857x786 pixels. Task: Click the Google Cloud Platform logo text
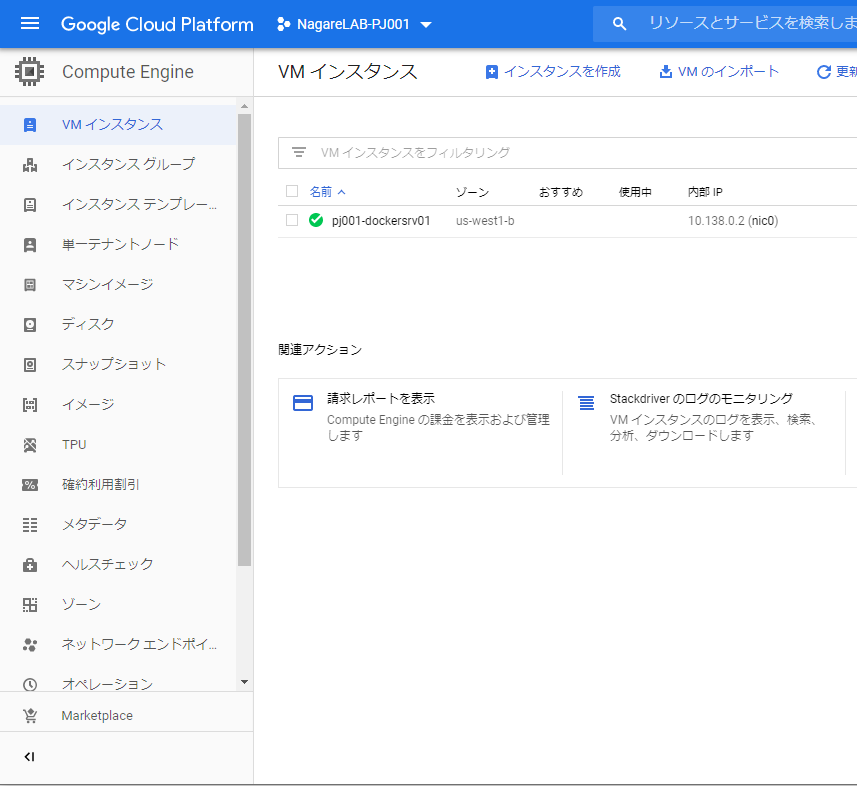(157, 25)
